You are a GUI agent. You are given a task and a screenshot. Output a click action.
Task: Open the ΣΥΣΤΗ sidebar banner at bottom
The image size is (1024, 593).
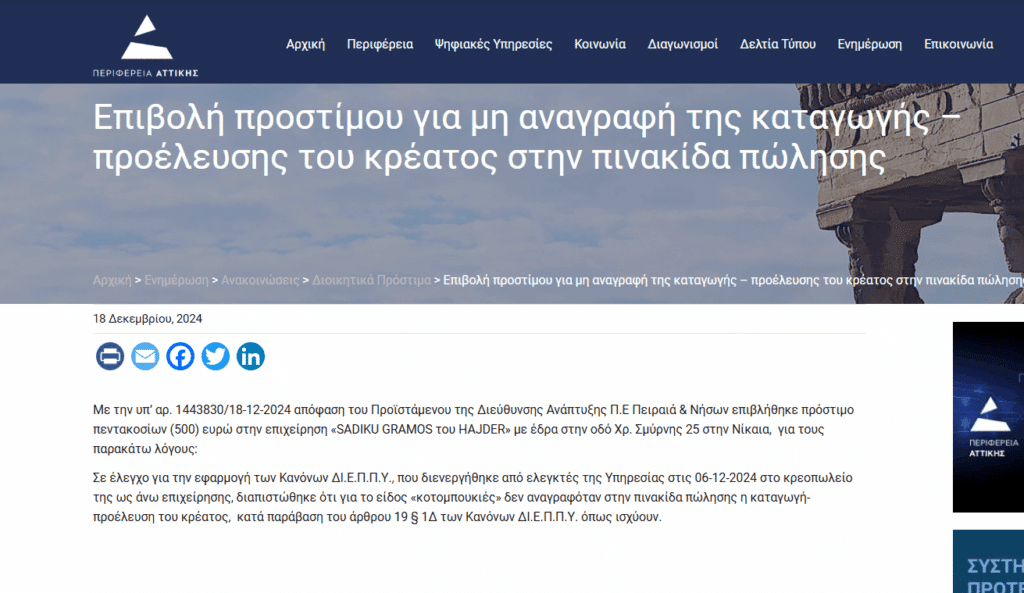[x=988, y=562]
